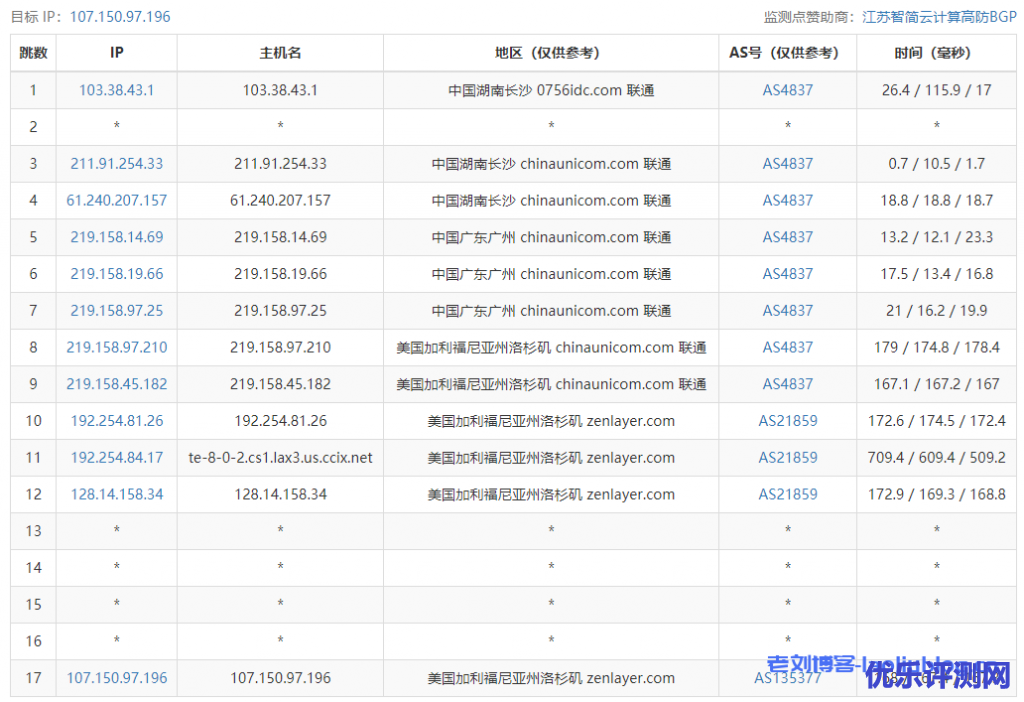Click IP link 103.38.43.1 in hop 1

click(116, 90)
